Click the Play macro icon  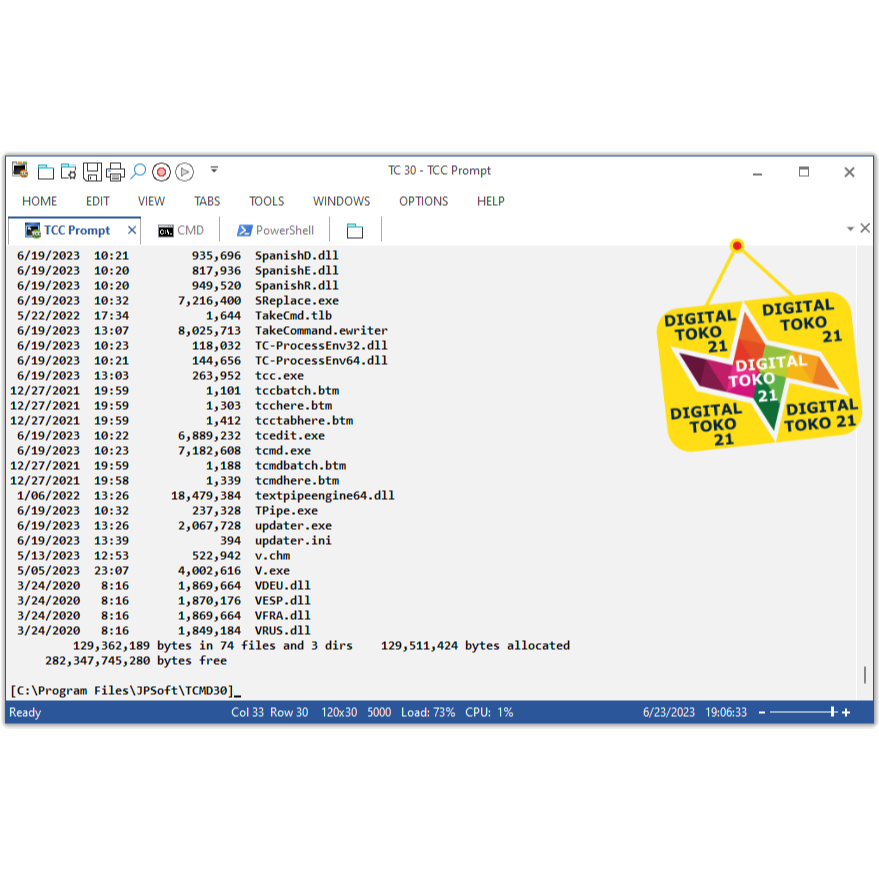tap(184, 172)
